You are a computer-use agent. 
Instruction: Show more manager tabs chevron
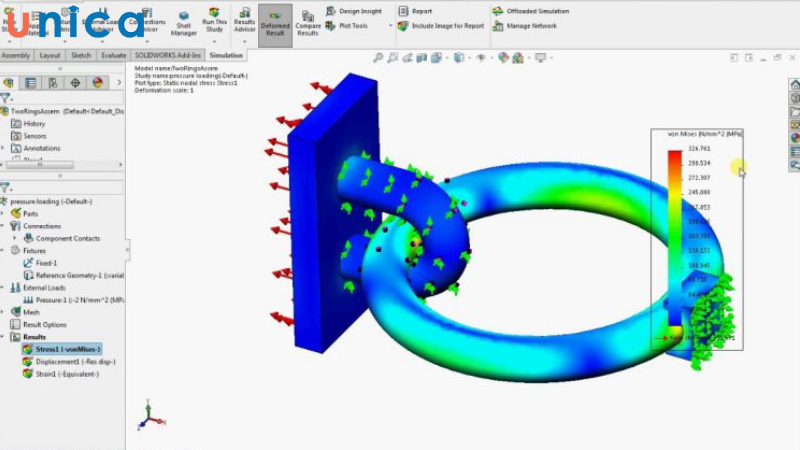click(x=119, y=83)
